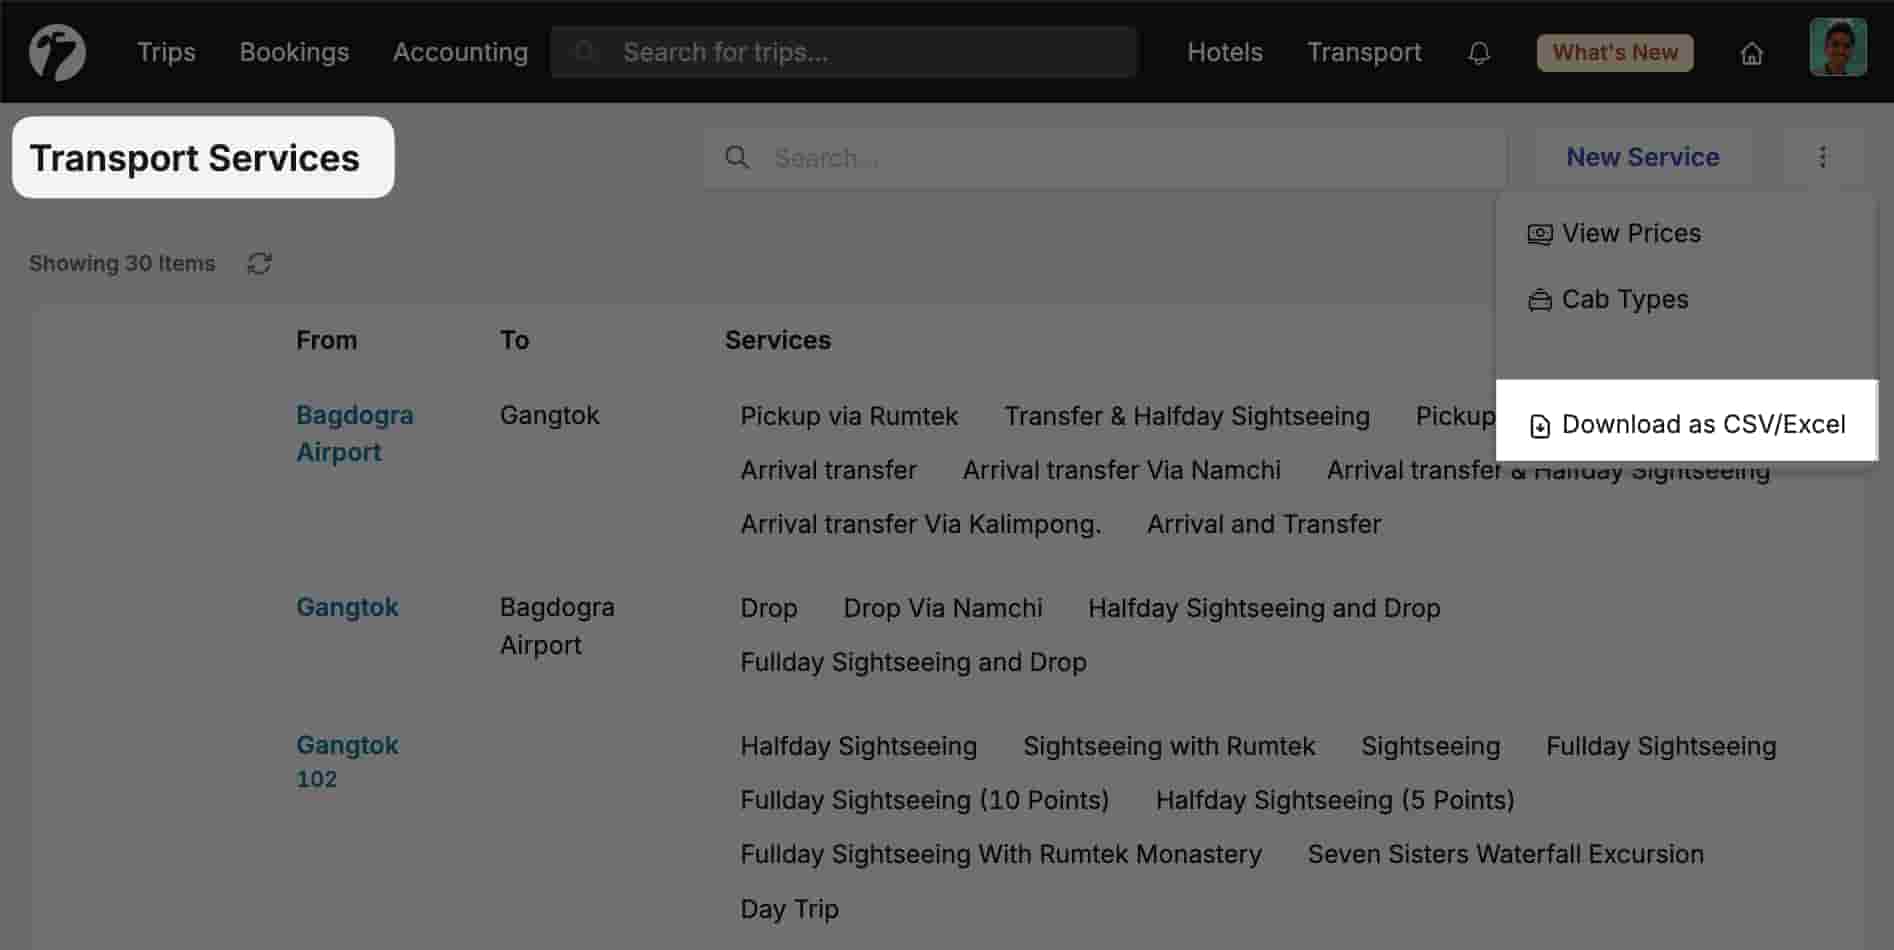The image size is (1894, 950).
Task: Select View Prices in the dropdown menu
Action: [1630, 233]
